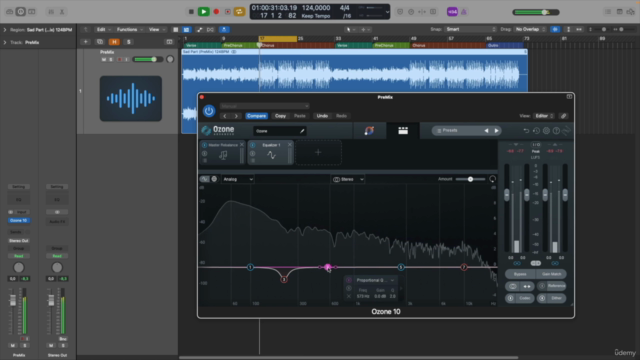Select previous Ozone preset with left arrow

[x=486, y=131]
